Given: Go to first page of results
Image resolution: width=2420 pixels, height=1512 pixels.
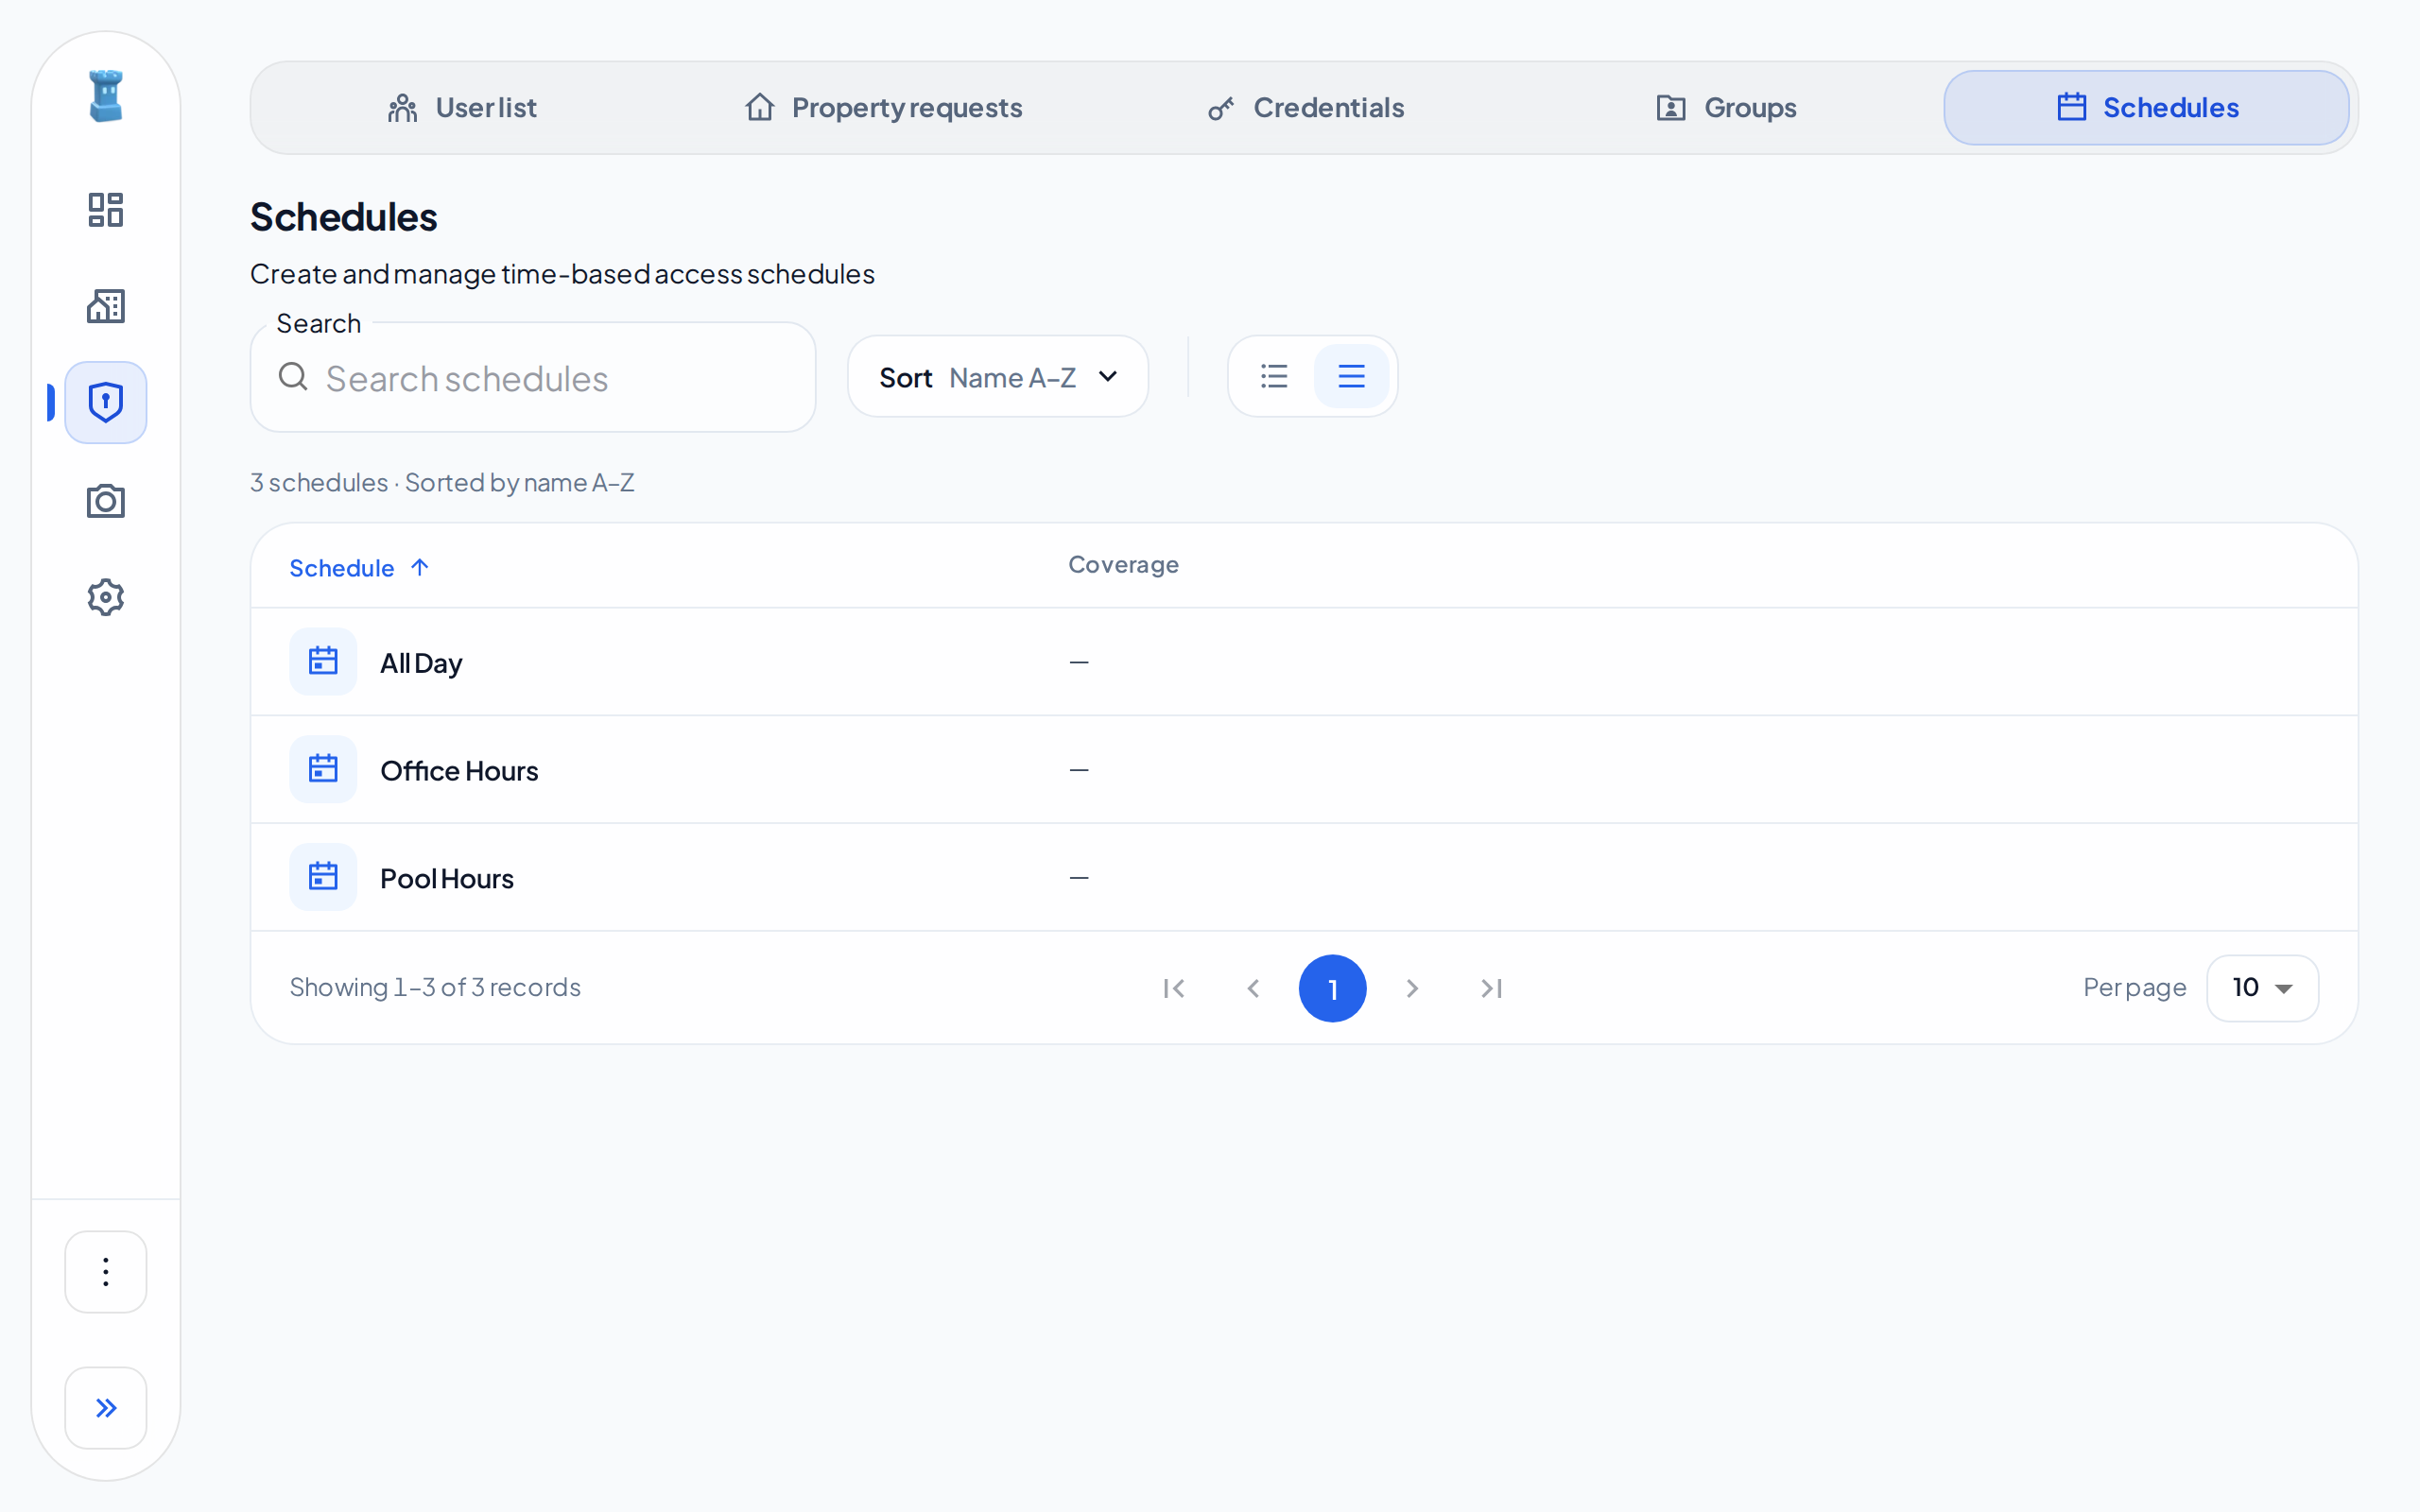Looking at the screenshot, I should [1174, 988].
